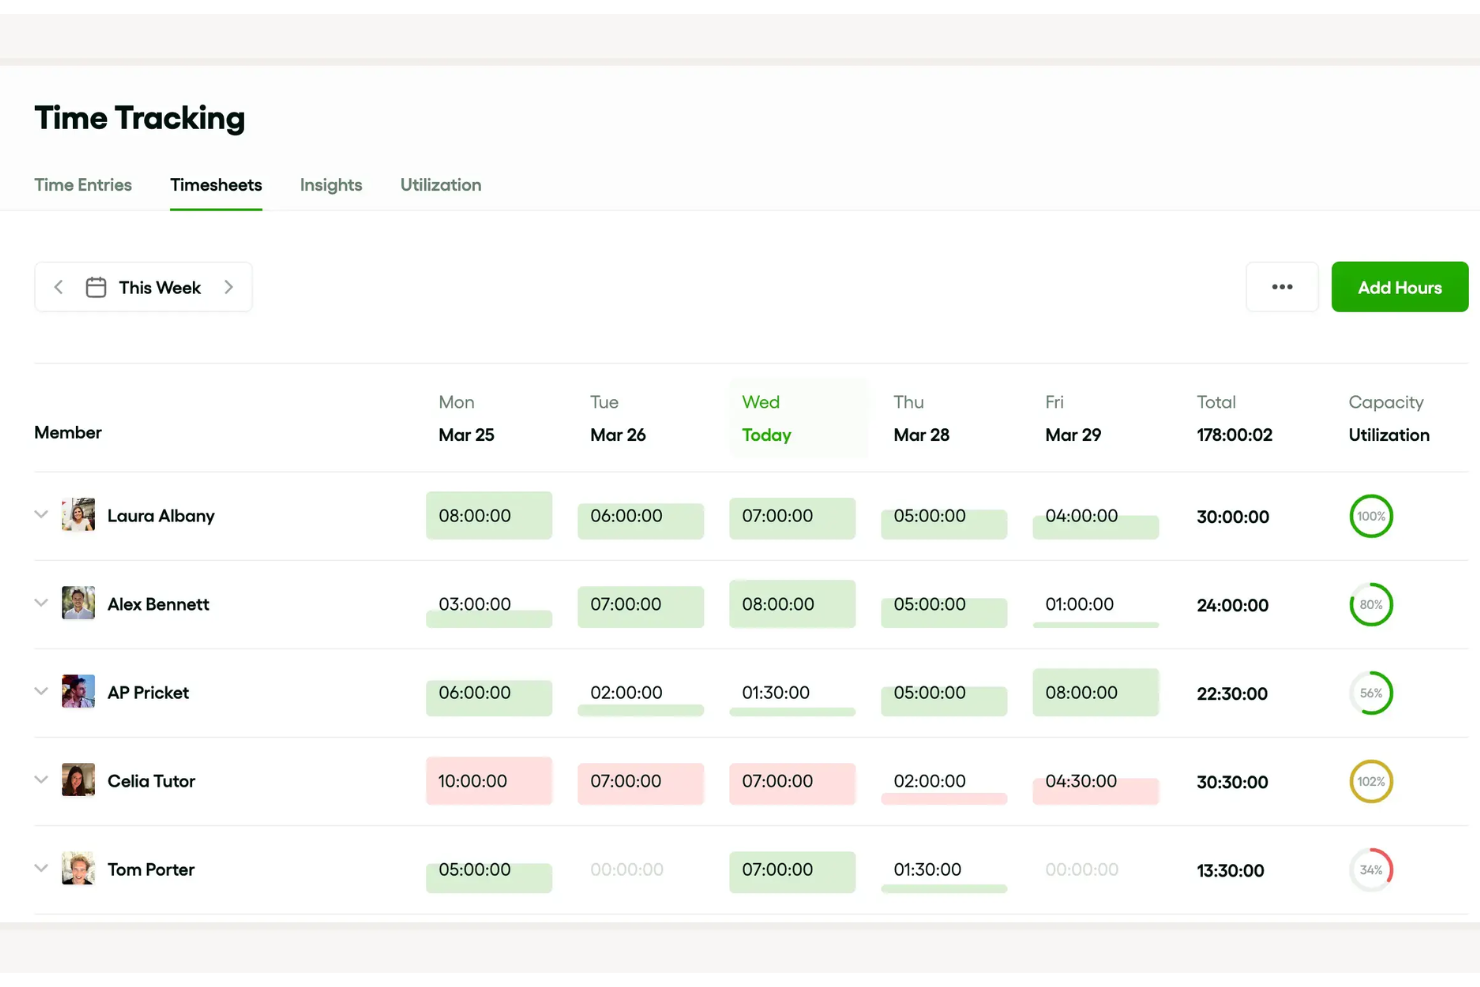Open Alex Bennett's Wednesday 08:00:00 entry
This screenshot has width=1480, height=987.
tap(793, 604)
